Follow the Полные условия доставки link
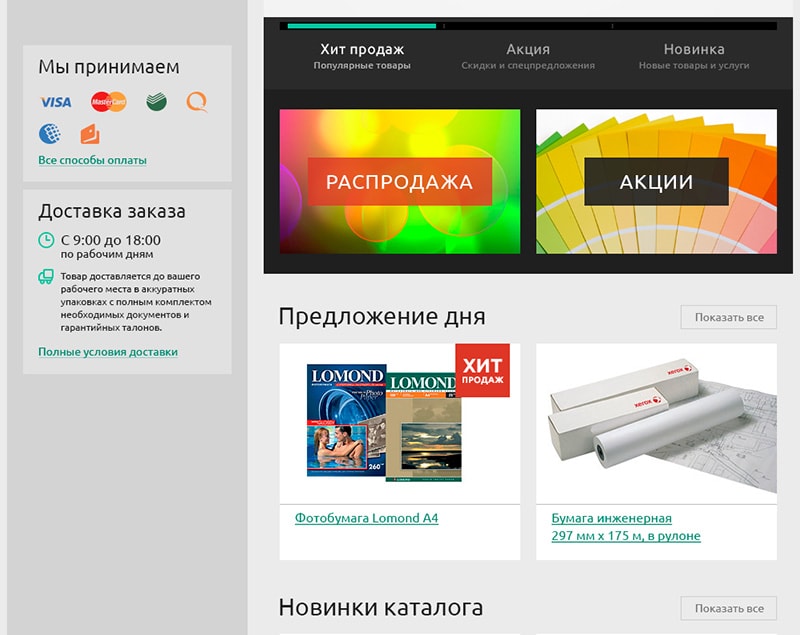The height and width of the screenshot is (635, 800). (x=107, y=352)
